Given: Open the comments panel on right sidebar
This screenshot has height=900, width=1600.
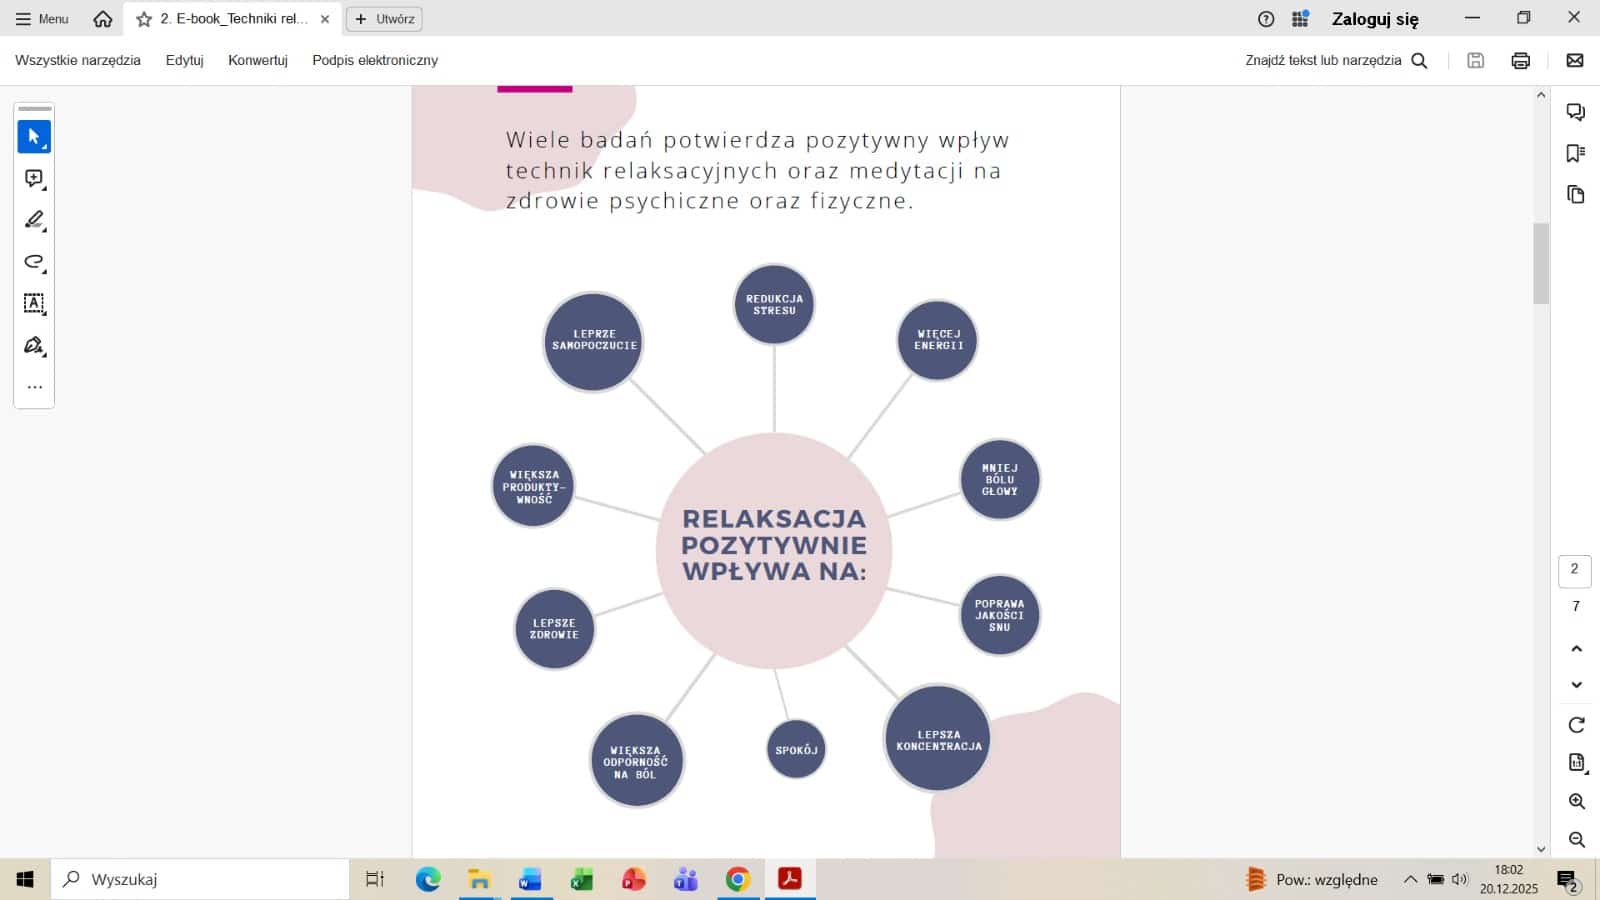Looking at the screenshot, I should pos(1576,112).
